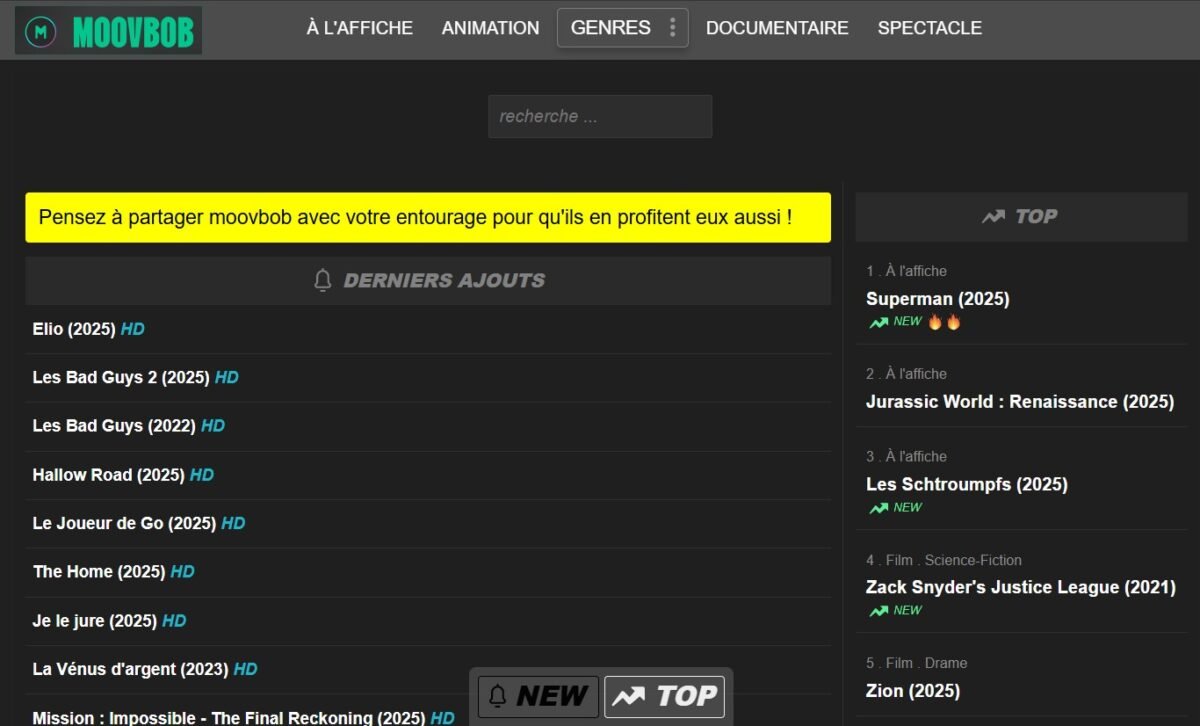Click the HD label next to Hallow Road
1200x726 pixels.
pyautogui.click(x=201, y=475)
